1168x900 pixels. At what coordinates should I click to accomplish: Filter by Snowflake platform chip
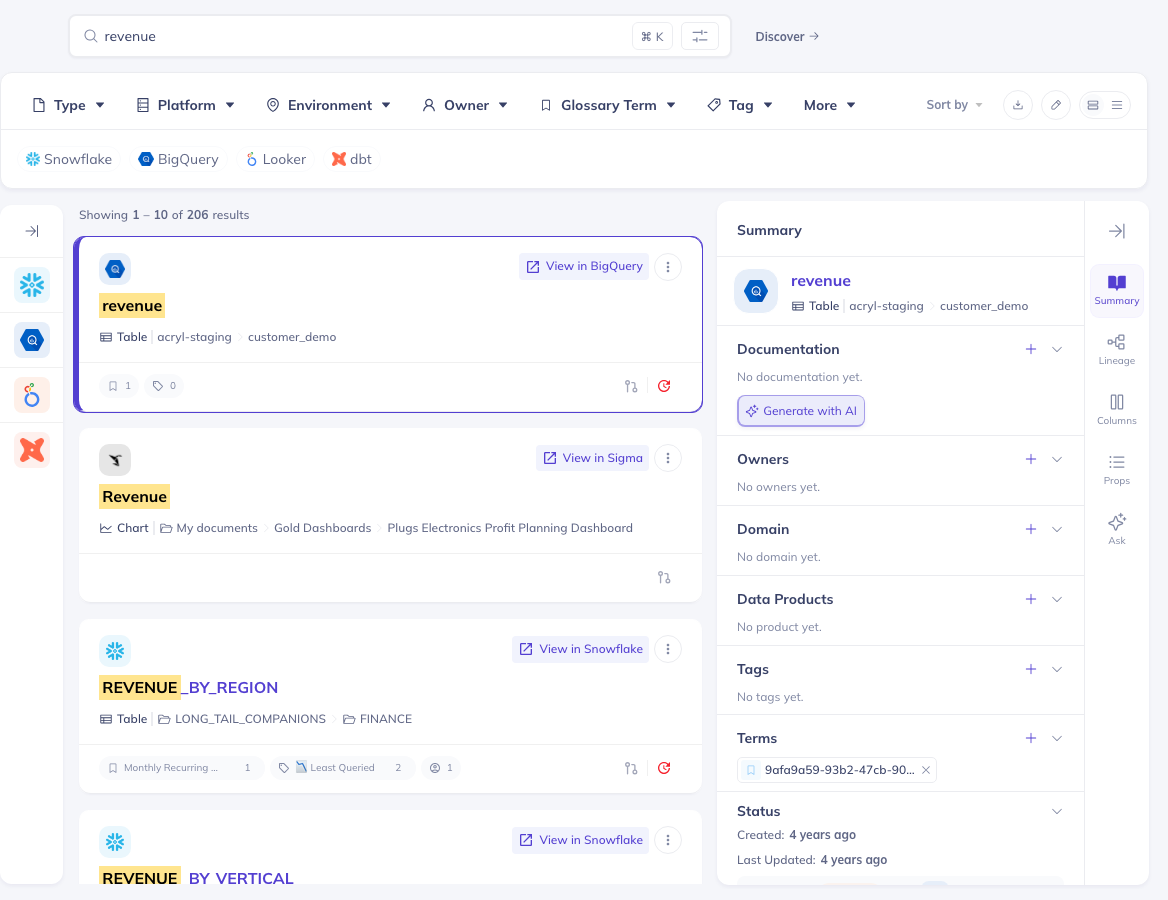[69, 159]
